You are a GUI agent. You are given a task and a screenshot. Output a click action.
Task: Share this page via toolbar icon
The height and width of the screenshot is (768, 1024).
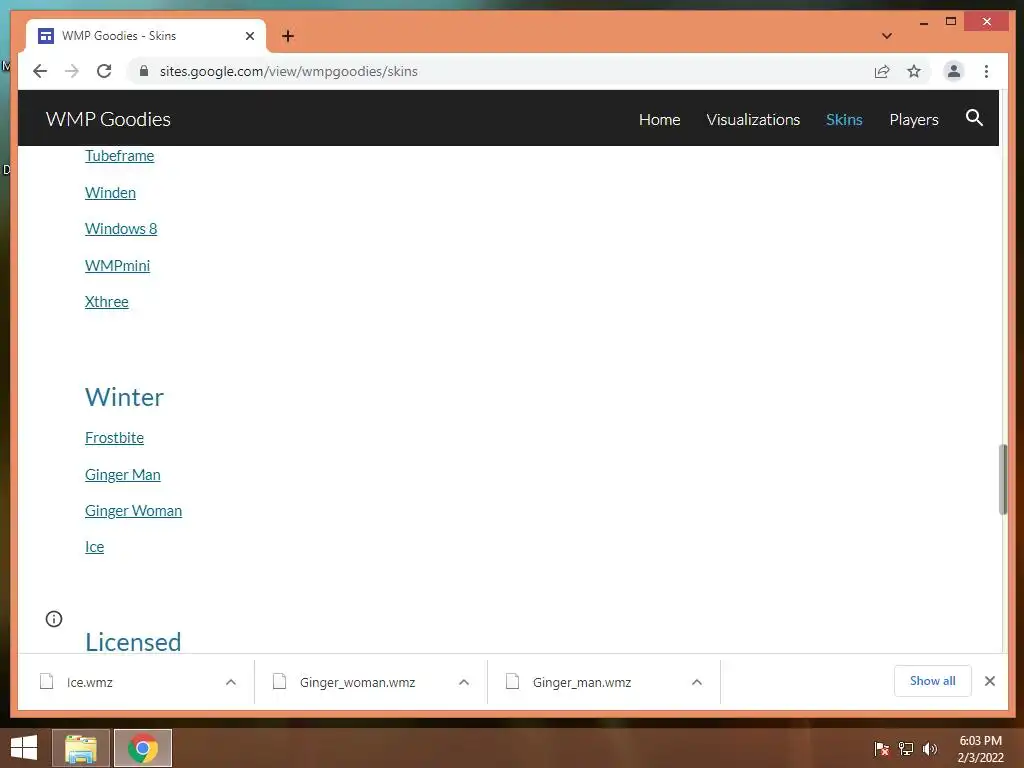[882, 72]
